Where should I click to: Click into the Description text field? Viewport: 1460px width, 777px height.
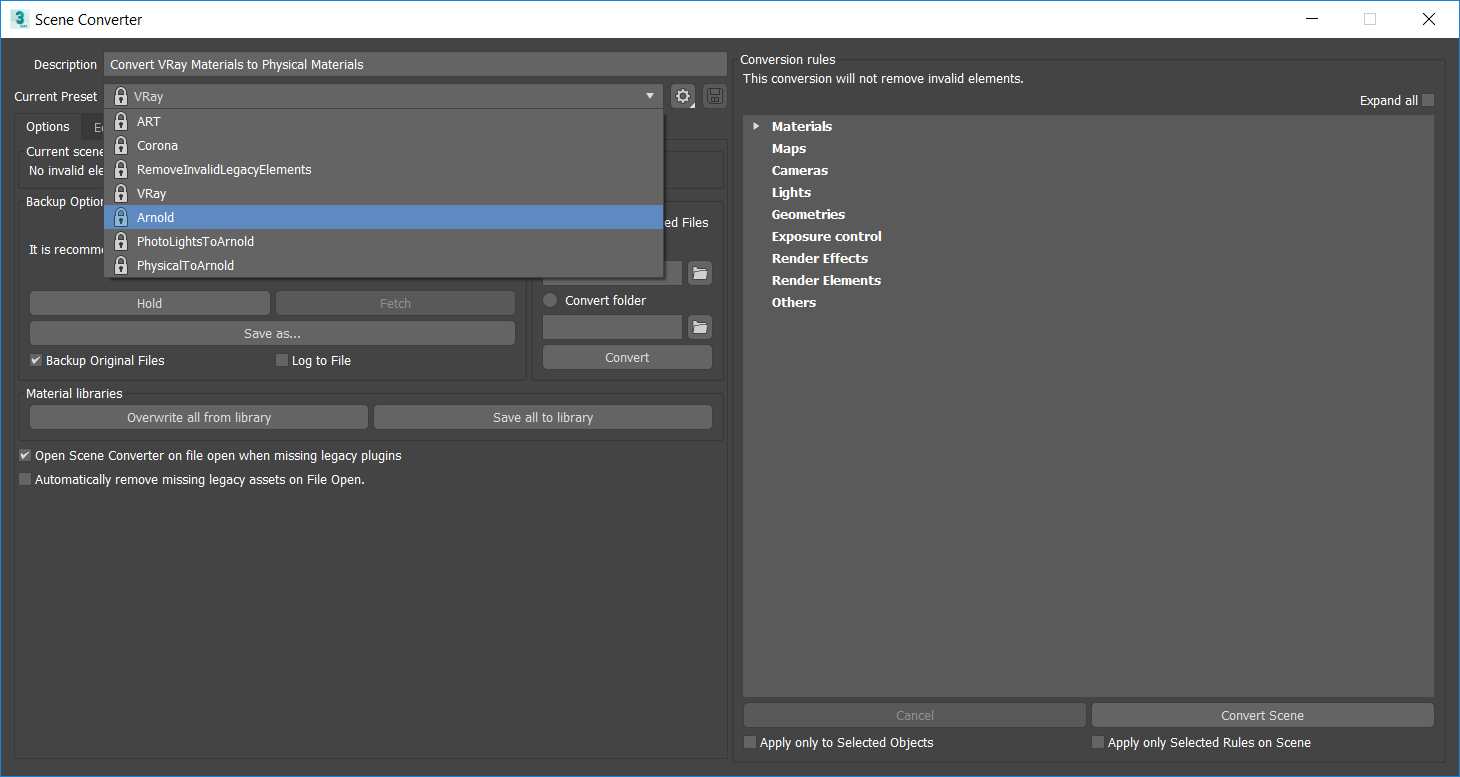(414, 64)
